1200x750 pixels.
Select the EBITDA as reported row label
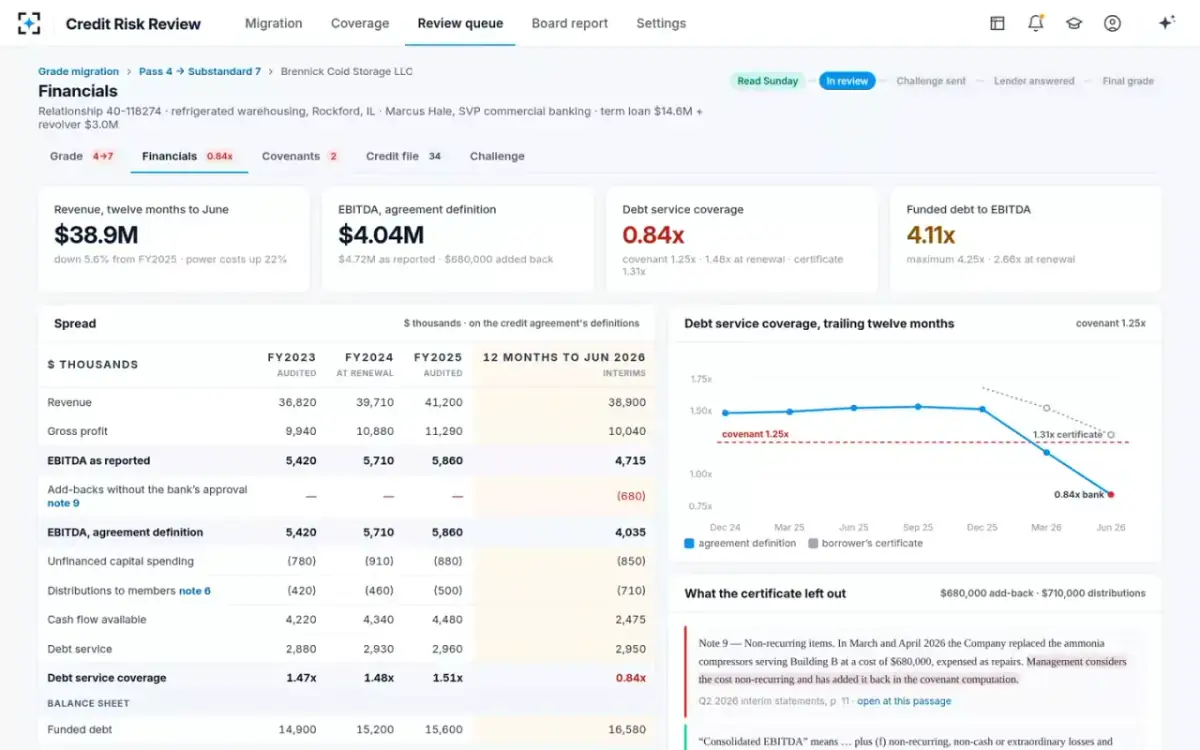[98, 461]
